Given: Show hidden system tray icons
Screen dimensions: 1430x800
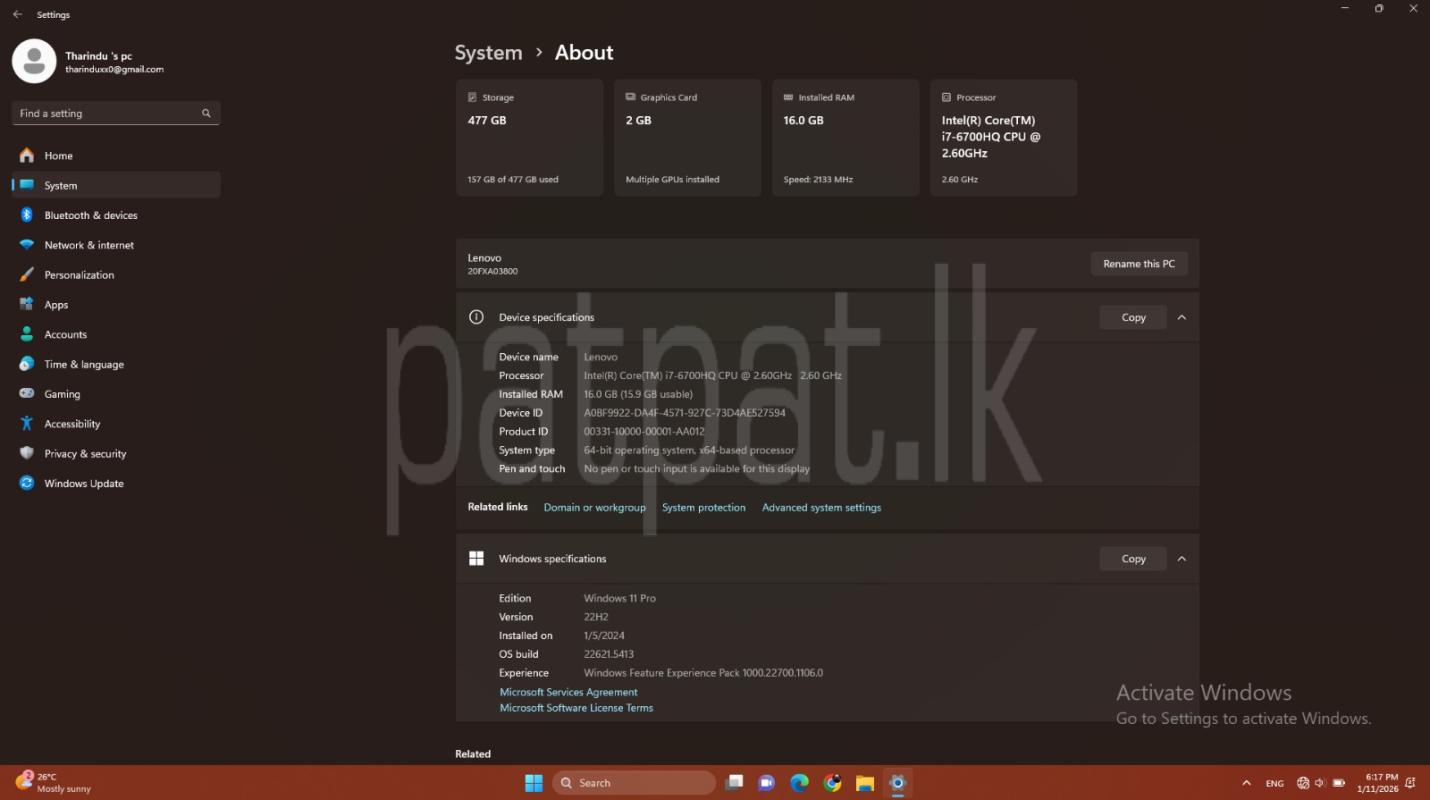Looking at the screenshot, I should (1246, 783).
